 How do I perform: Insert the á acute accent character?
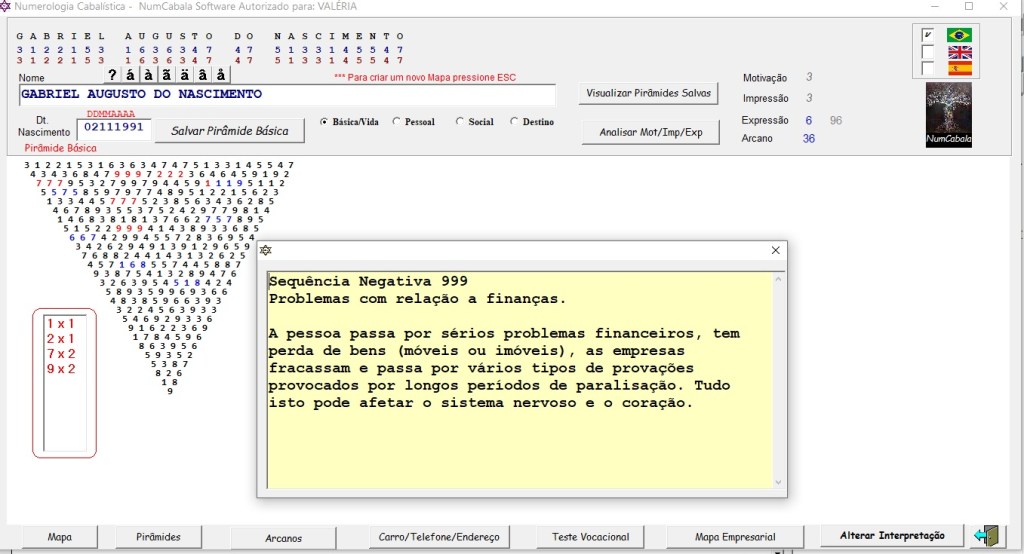[131, 75]
